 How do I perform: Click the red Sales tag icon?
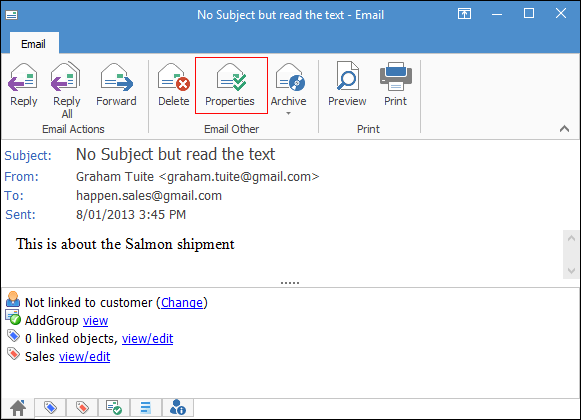click(13, 354)
